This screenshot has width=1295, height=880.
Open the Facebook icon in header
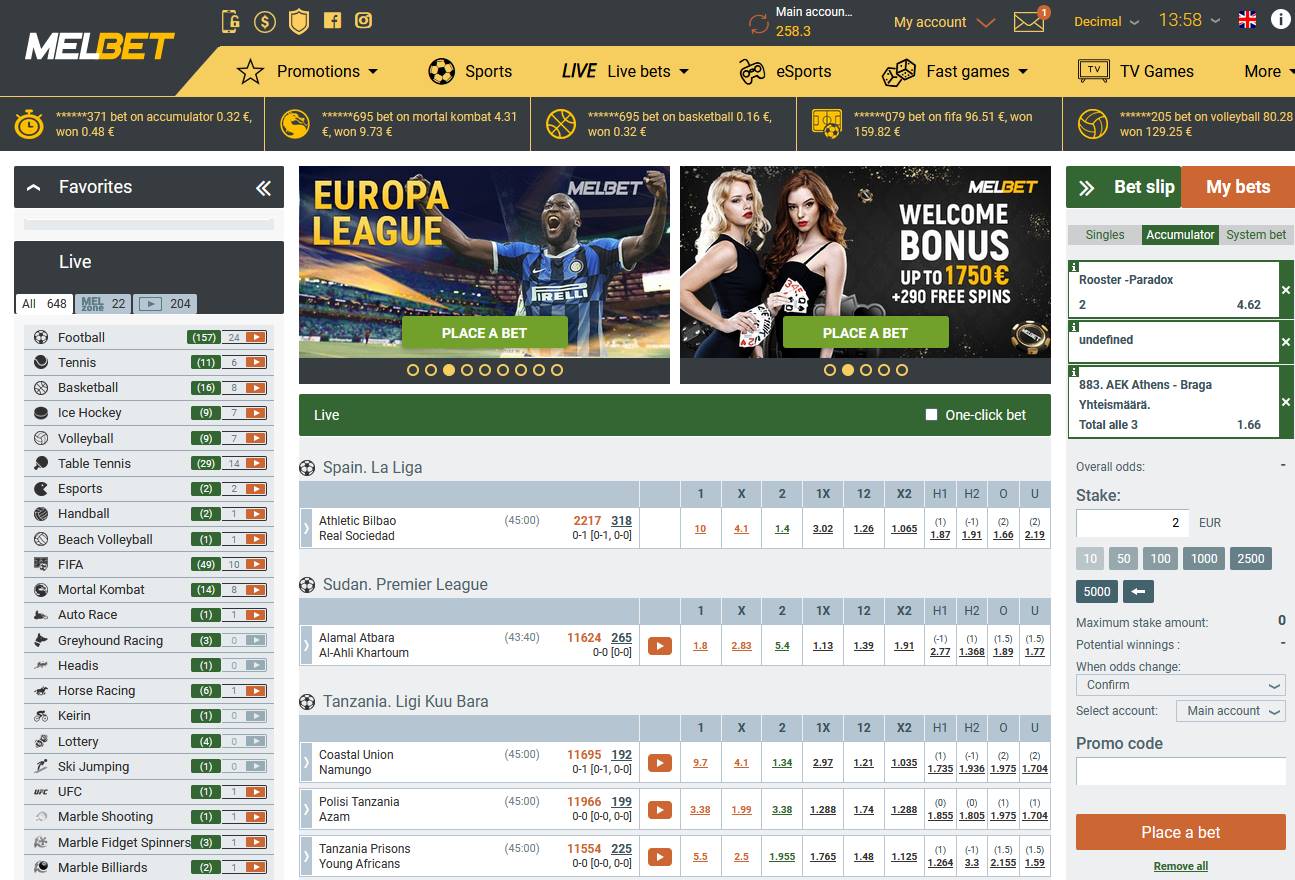pos(332,20)
